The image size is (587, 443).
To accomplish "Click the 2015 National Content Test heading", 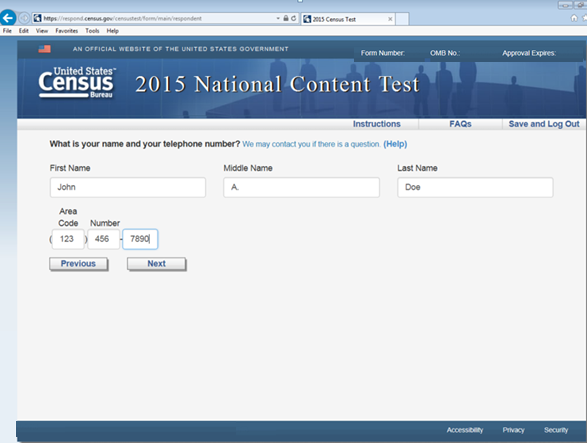I will [277, 84].
